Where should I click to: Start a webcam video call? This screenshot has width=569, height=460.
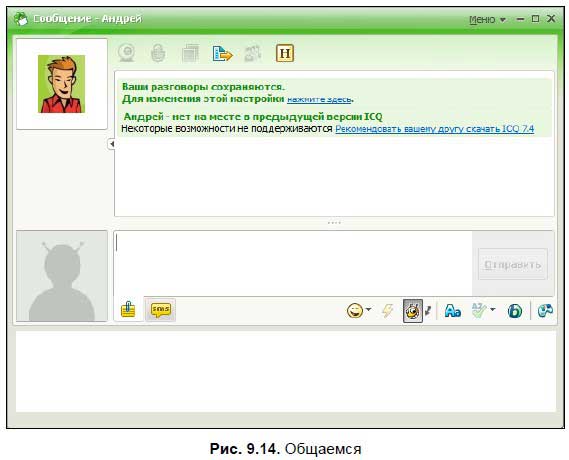(x=126, y=53)
